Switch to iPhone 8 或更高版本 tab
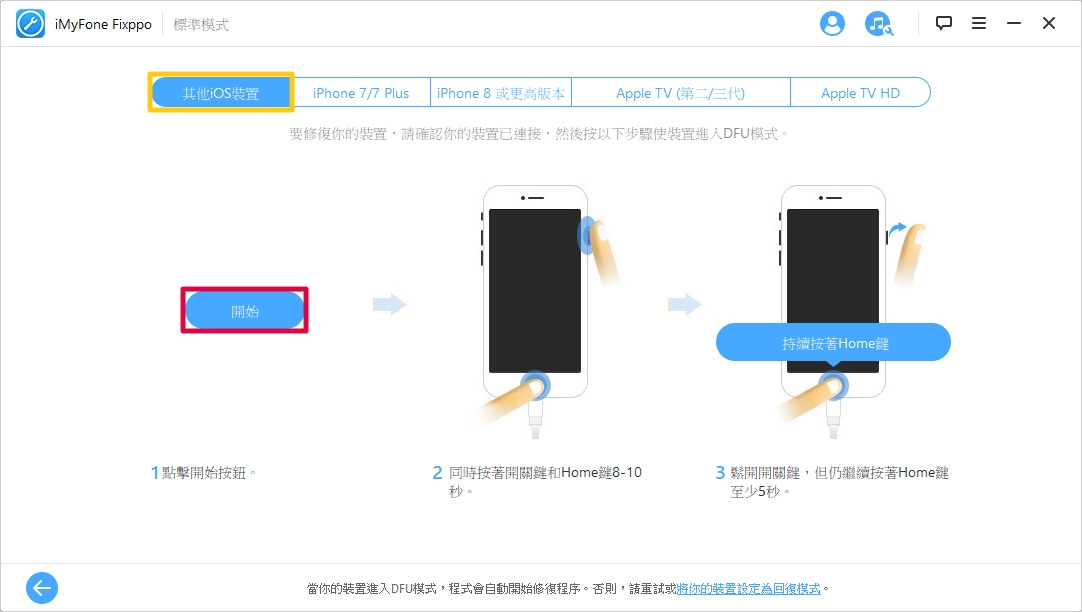Screen dimensions: 1082x612 coord(501,92)
